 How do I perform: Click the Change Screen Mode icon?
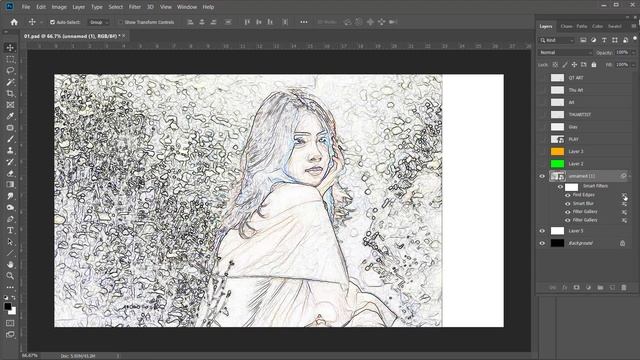coord(10,335)
